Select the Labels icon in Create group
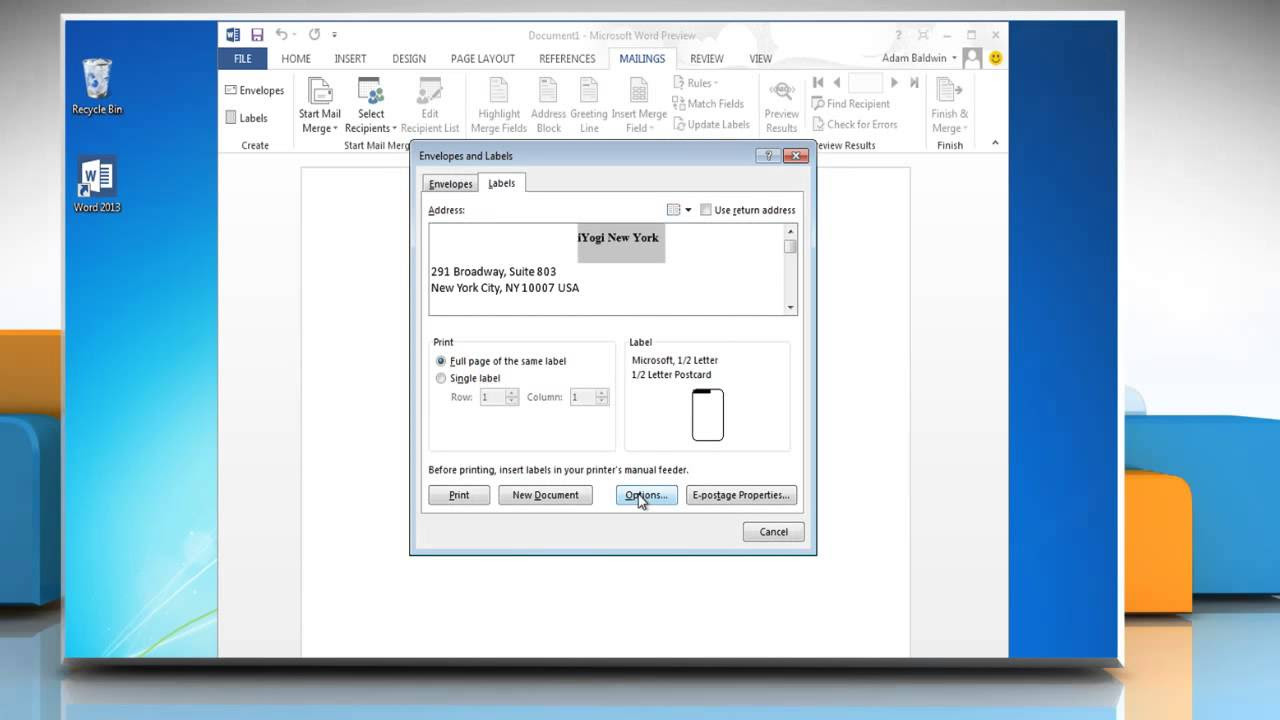 coord(247,118)
